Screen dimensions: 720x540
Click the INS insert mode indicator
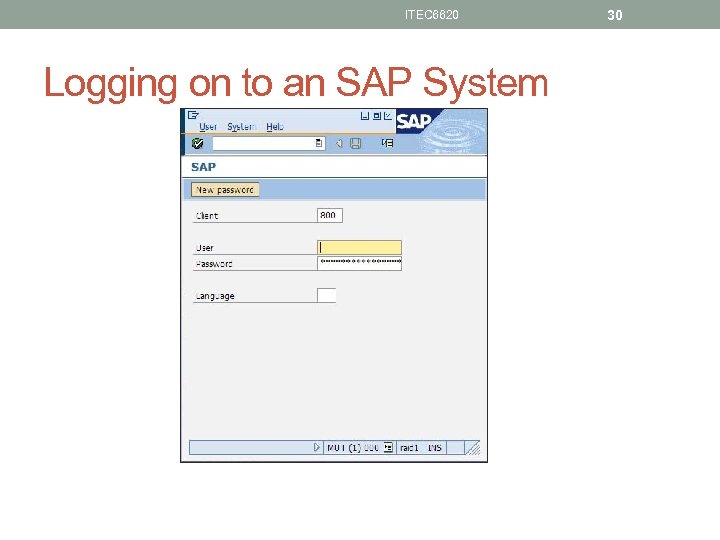click(434, 448)
